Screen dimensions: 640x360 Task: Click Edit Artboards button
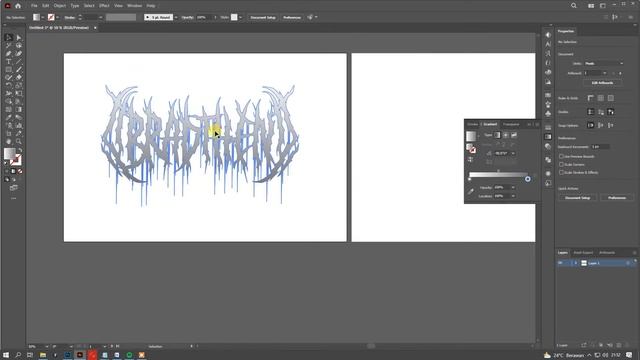[x=602, y=83]
